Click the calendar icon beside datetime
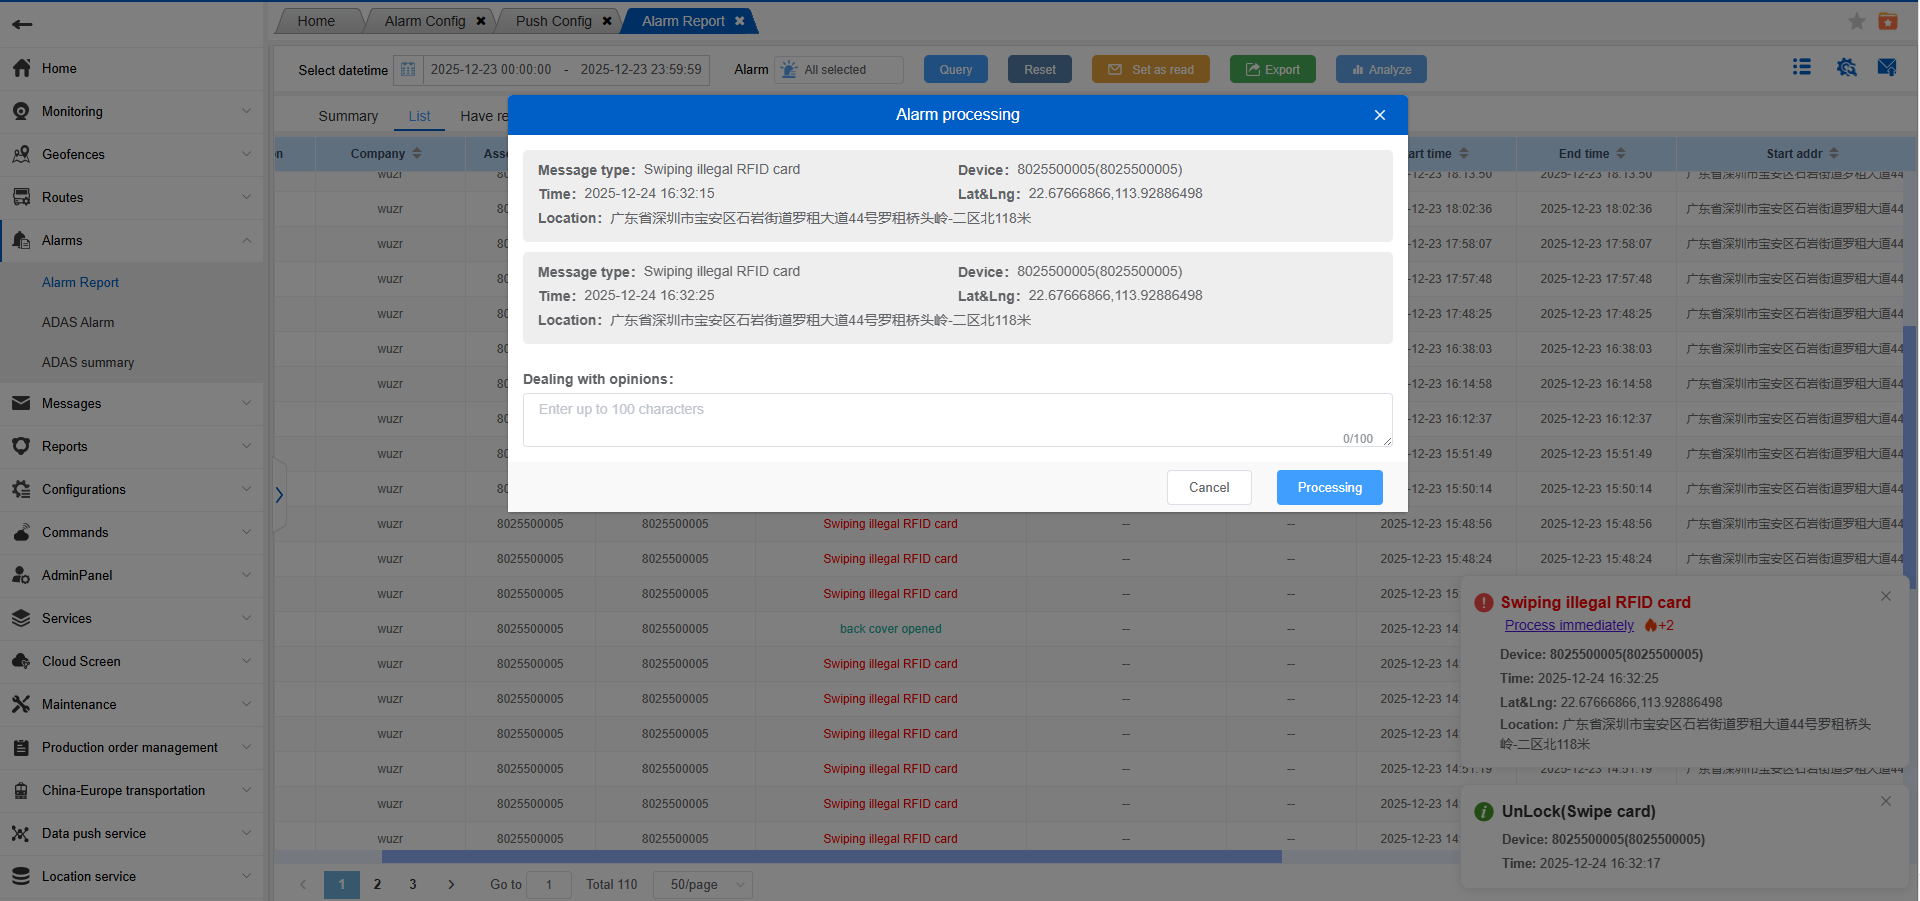 [408, 70]
